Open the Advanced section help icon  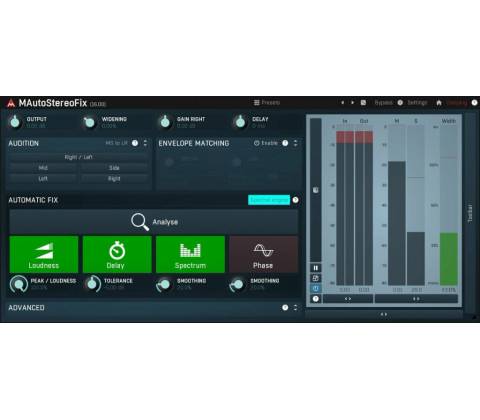click(285, 308)
